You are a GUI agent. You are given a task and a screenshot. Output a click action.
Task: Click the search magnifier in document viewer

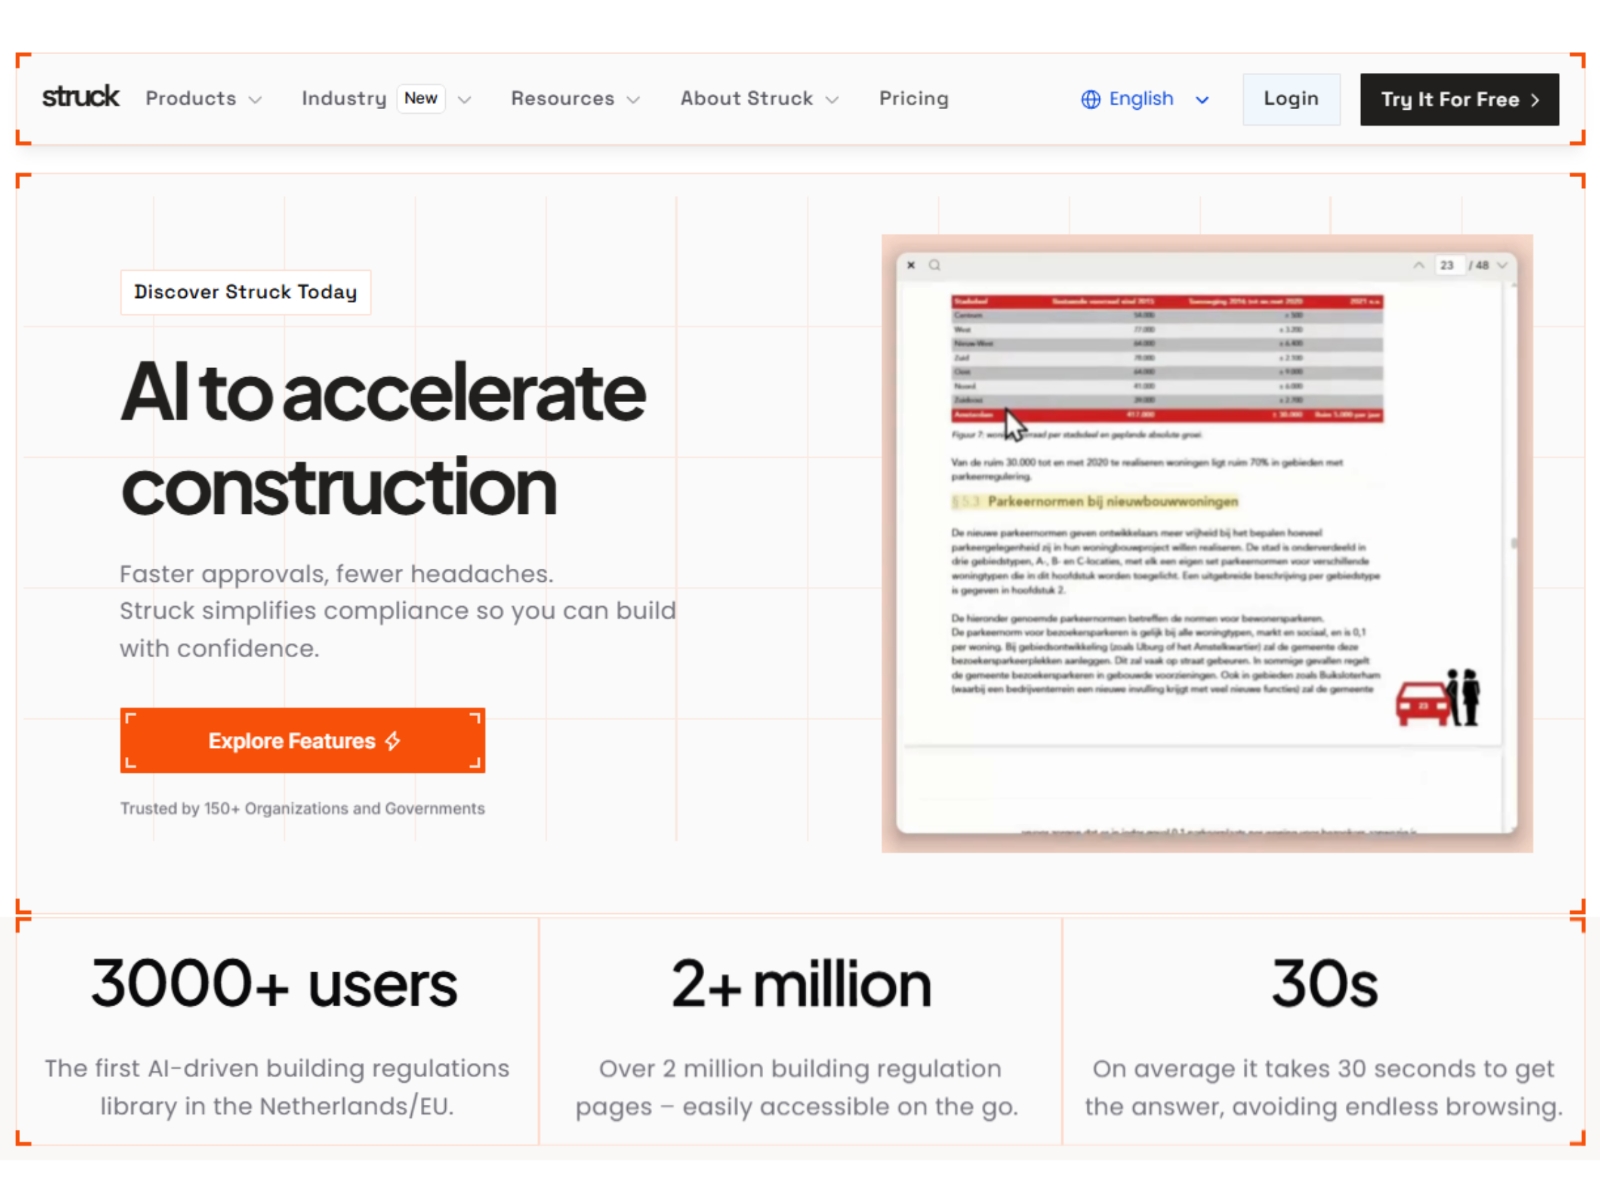pyautogui.click(x=935, y=265)
